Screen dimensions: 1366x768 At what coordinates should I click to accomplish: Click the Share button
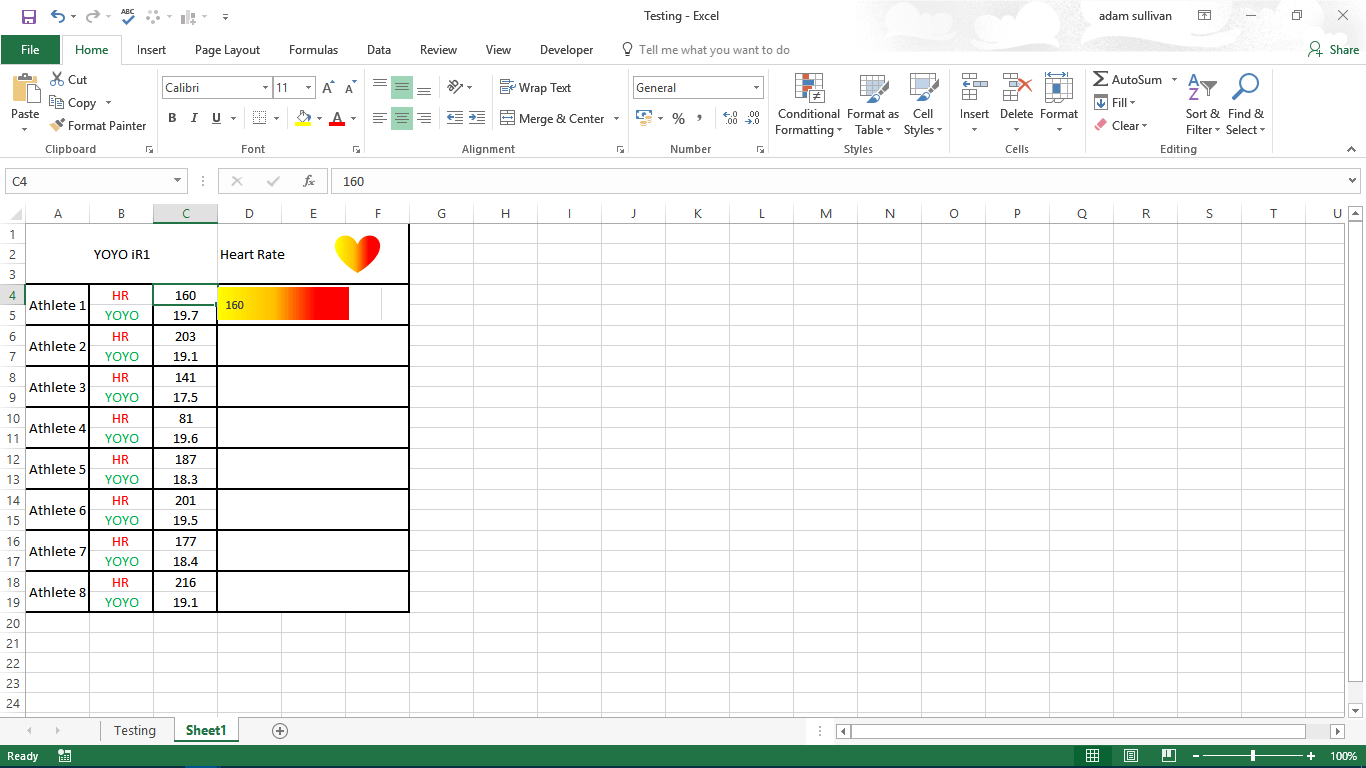(x=1334, y=50)
